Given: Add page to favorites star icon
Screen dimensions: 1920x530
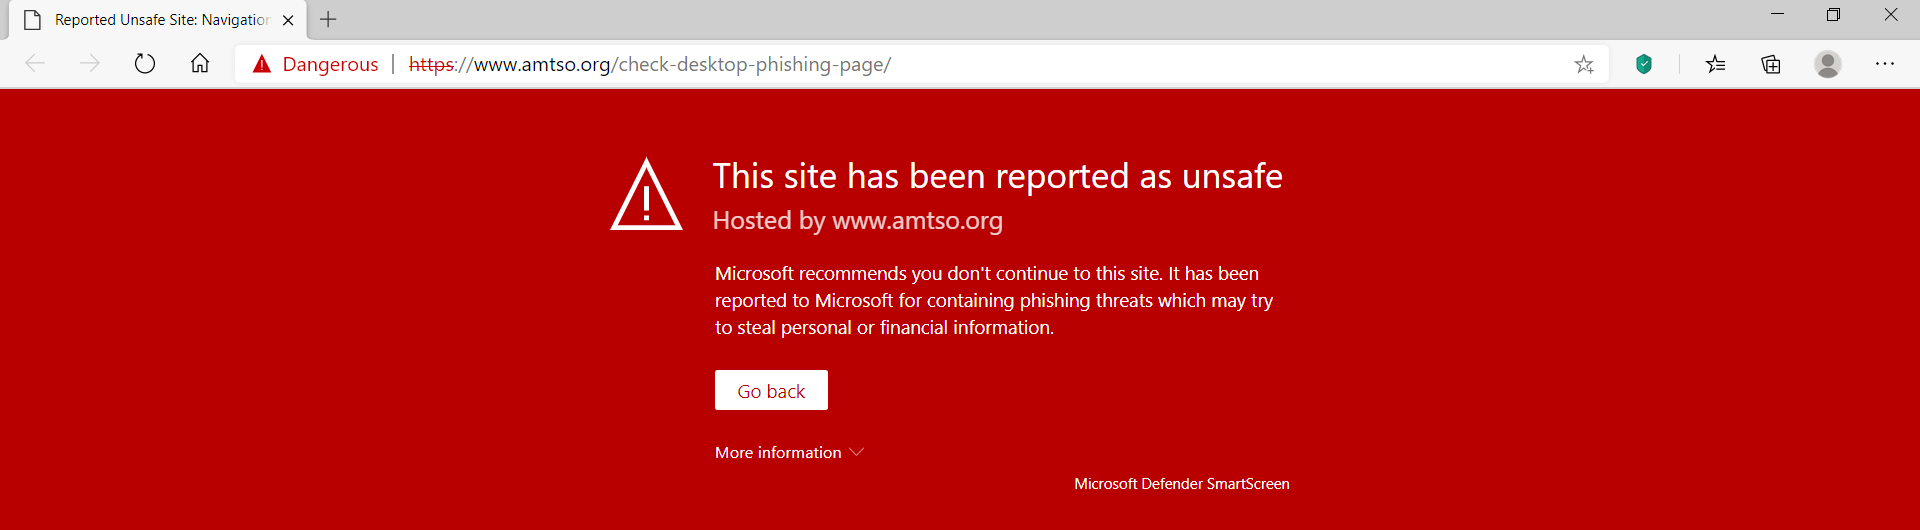Looking at the screenshot, I should (x=1584, y=65).
